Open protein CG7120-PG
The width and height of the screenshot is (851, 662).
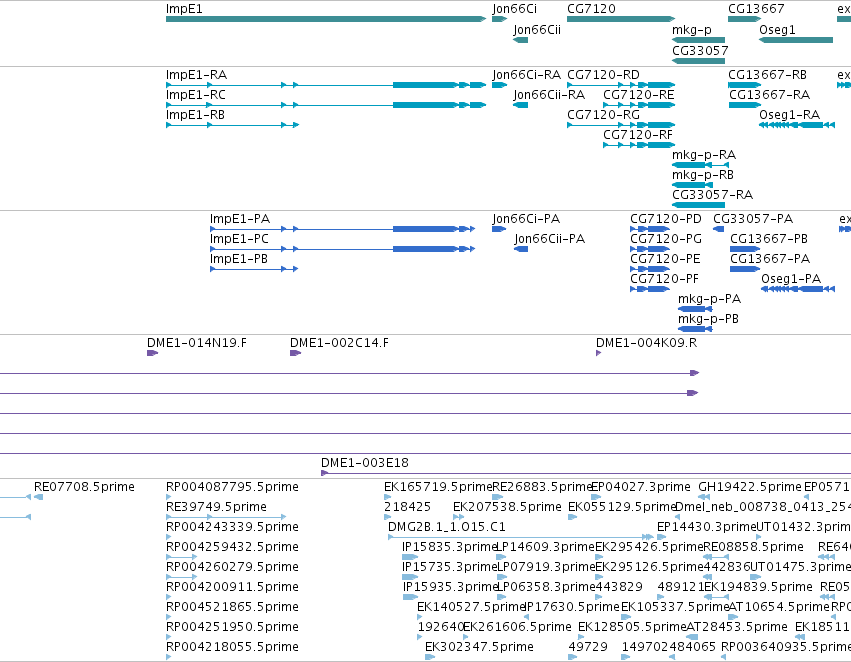(x=666, y=239)
